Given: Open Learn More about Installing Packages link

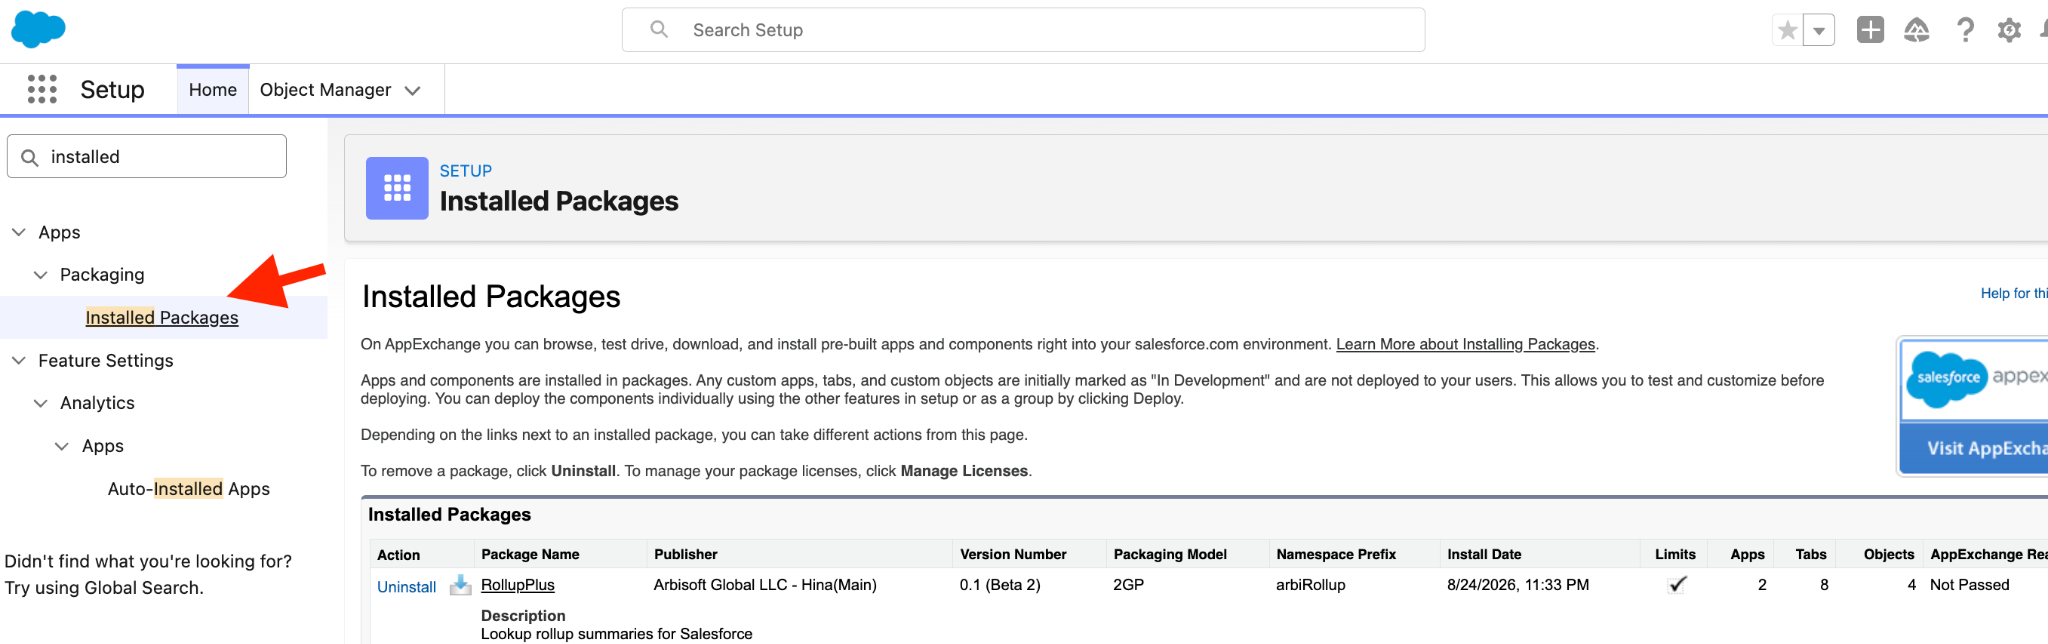Looking at the screenshot, I should tap(1465, 344).
